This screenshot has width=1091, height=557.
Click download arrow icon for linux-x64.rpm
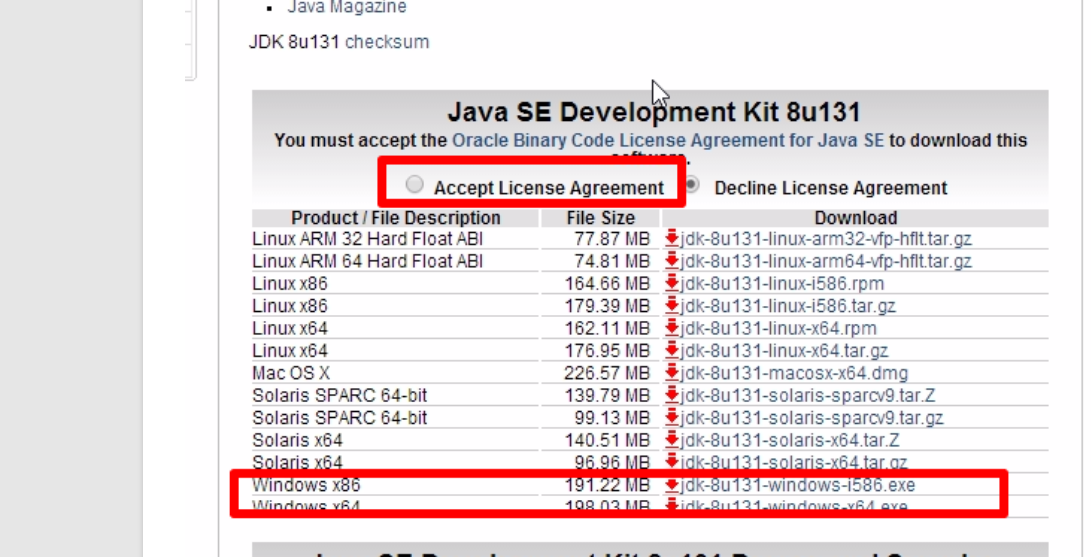pyautogui.click(x=671, y=328)
